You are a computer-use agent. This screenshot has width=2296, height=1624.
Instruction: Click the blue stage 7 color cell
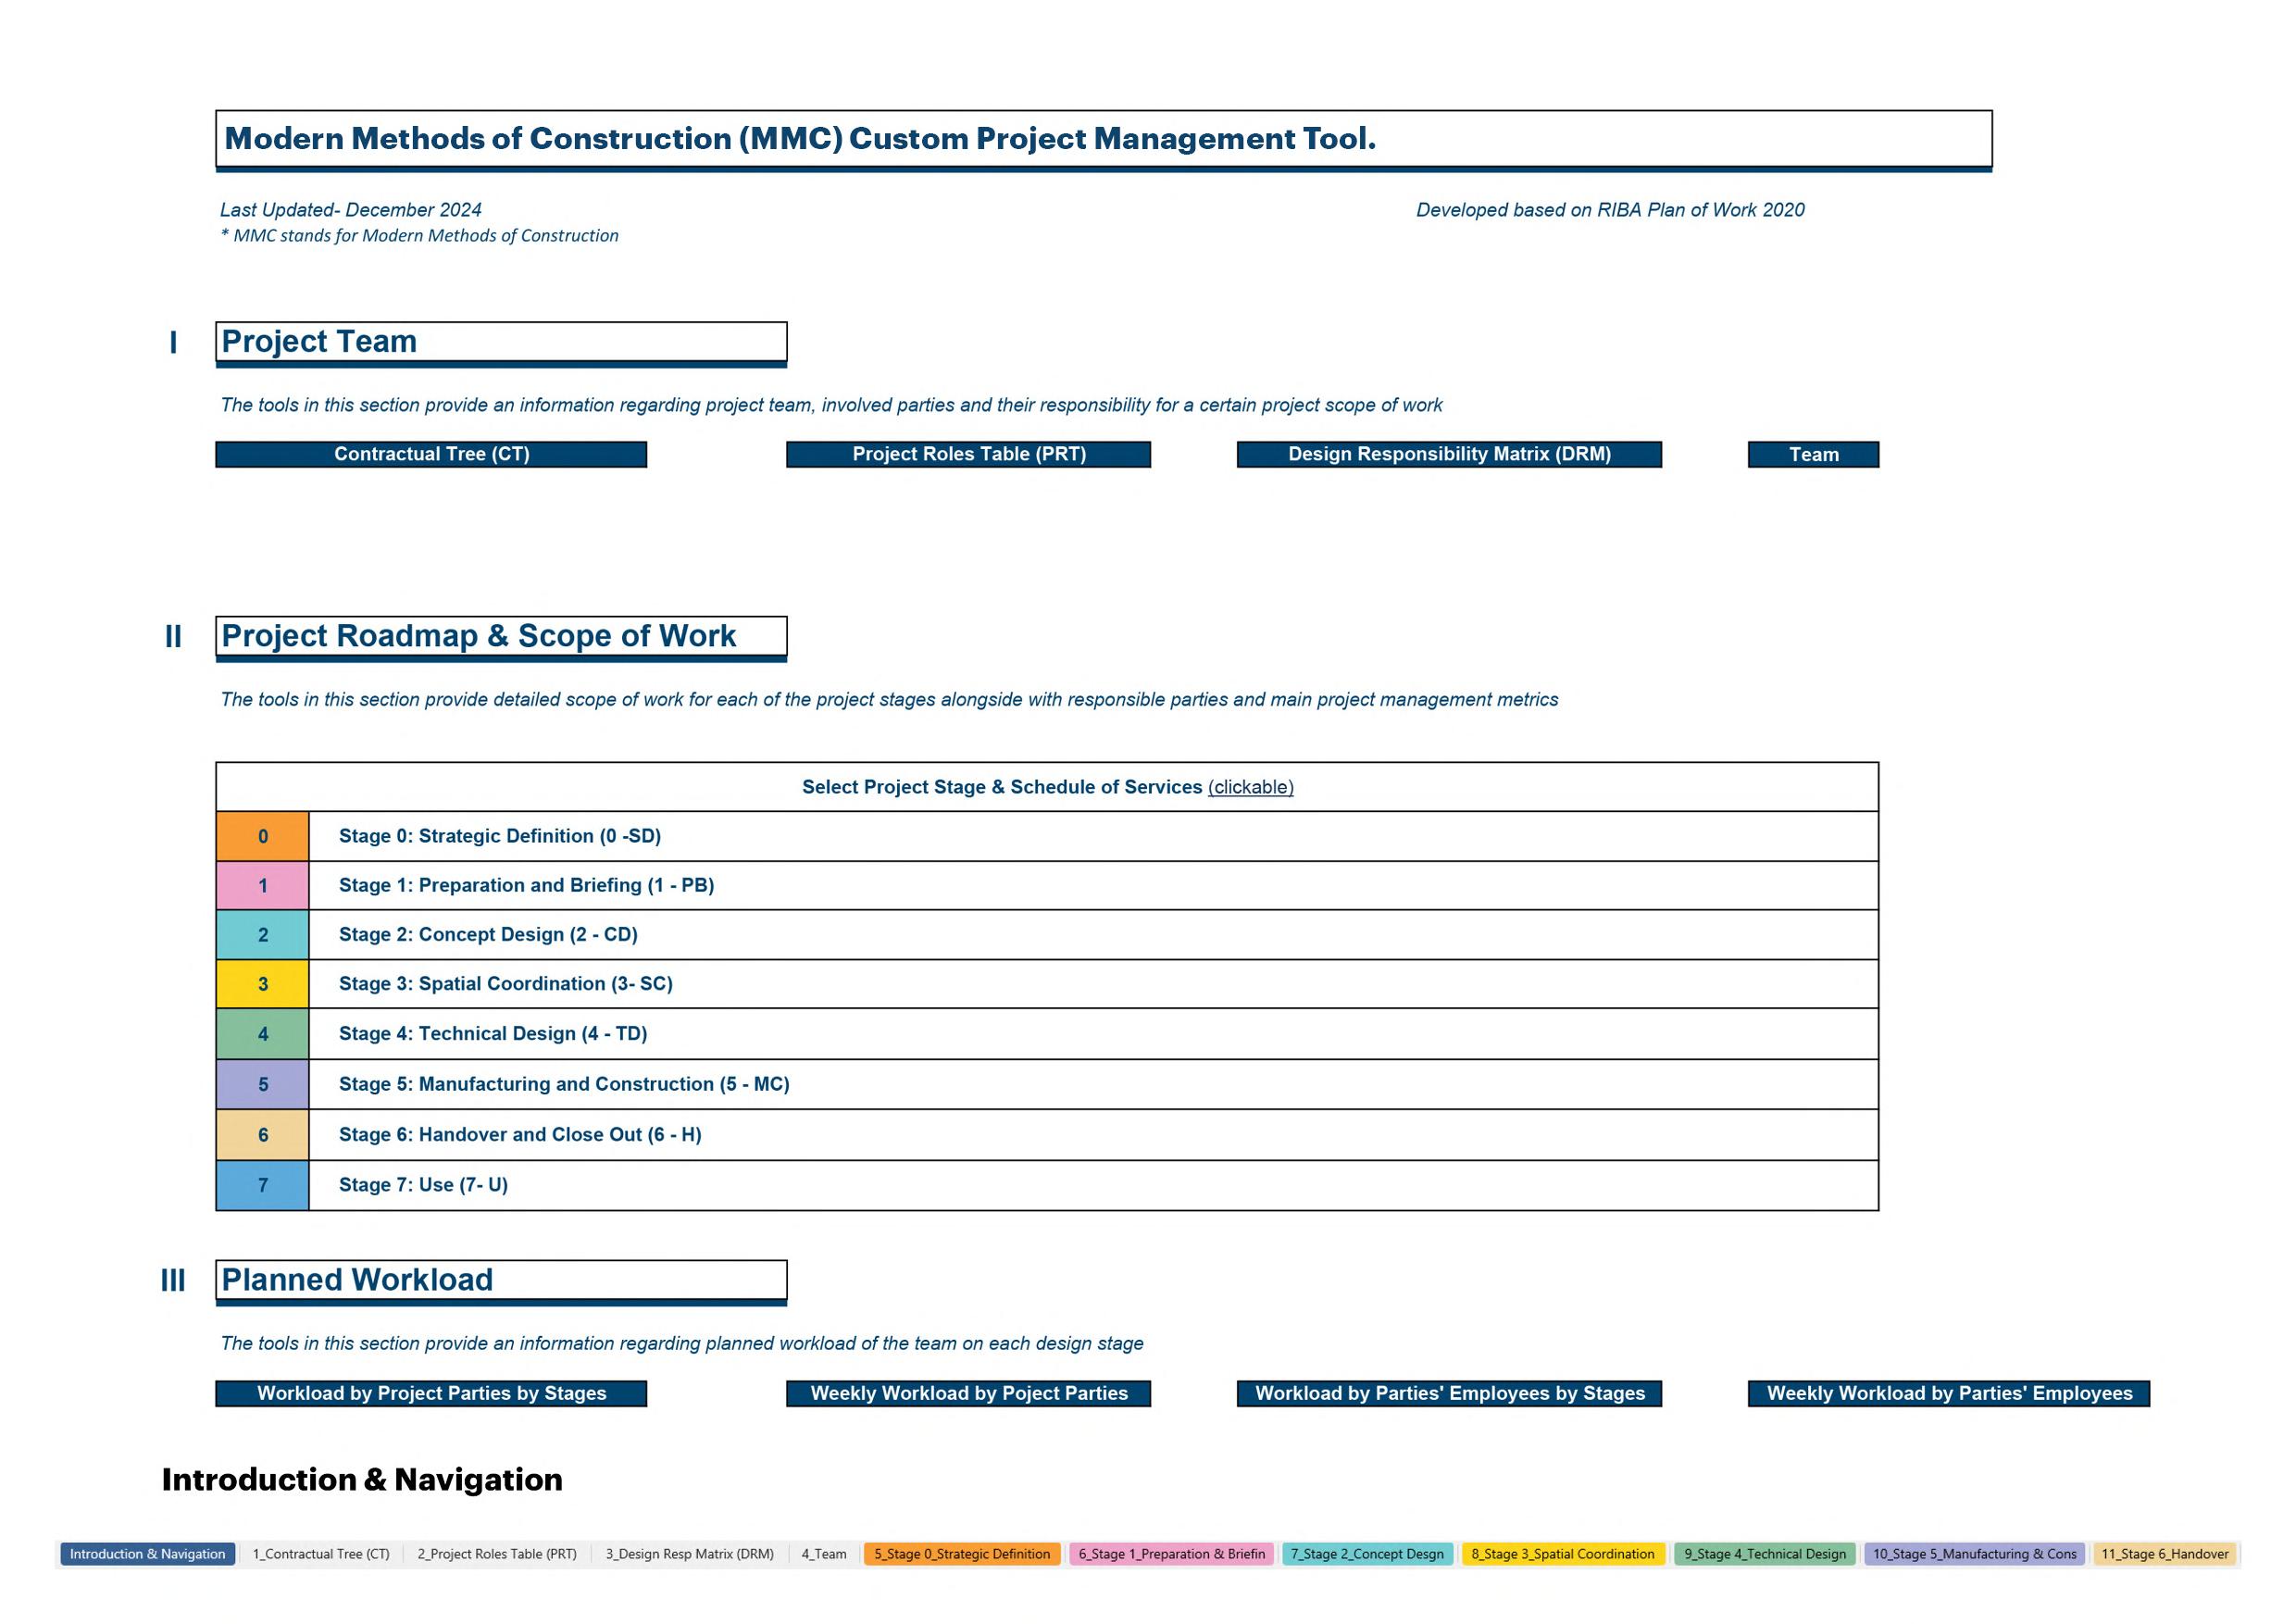click(262, 1185)
